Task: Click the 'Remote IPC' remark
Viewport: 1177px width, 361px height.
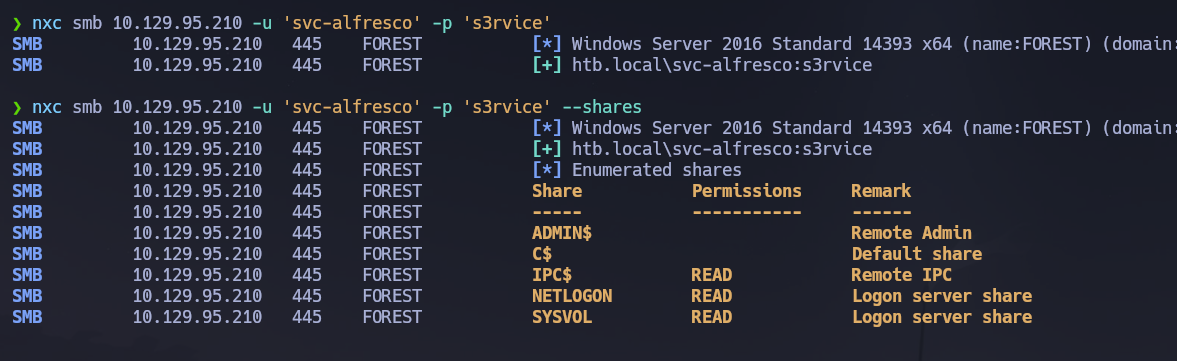Action: [x=902, y=275]
